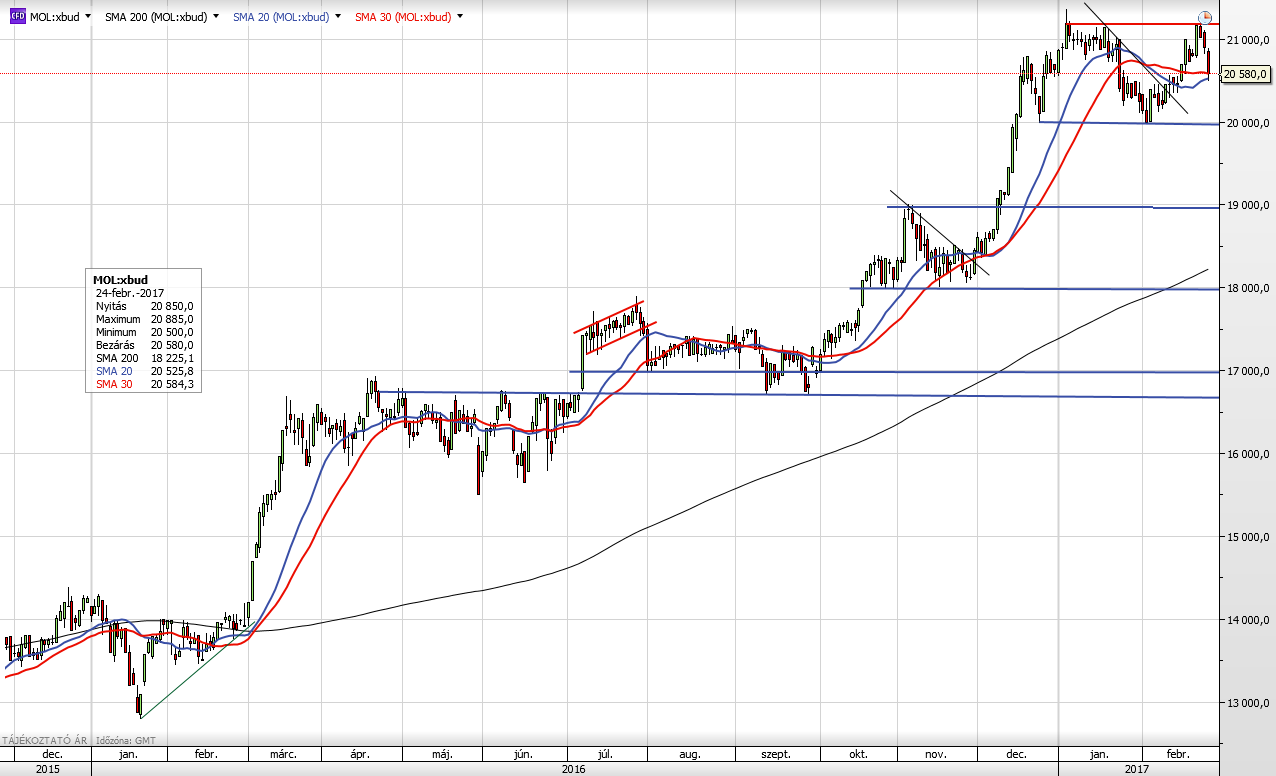Image resolution: width=1276 pixels, height=776 pixels.
Task: Click the 14 000,0 price axis label
Action: tap(1248, 620)
